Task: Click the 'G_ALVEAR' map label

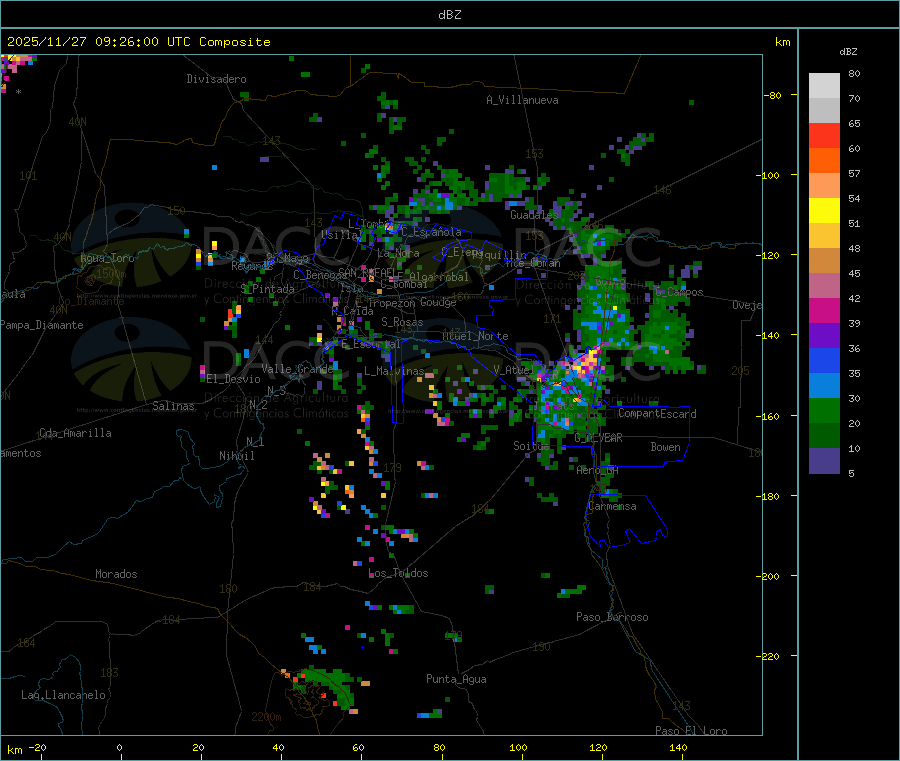Action: [x=599, y=438]
